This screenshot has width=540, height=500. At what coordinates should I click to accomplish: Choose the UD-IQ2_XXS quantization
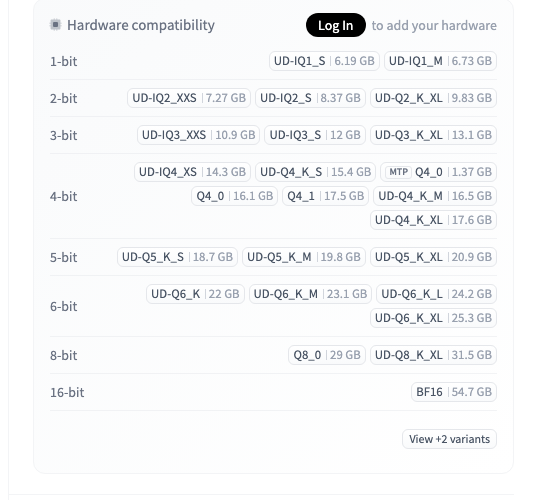click(x=189, y=98)
